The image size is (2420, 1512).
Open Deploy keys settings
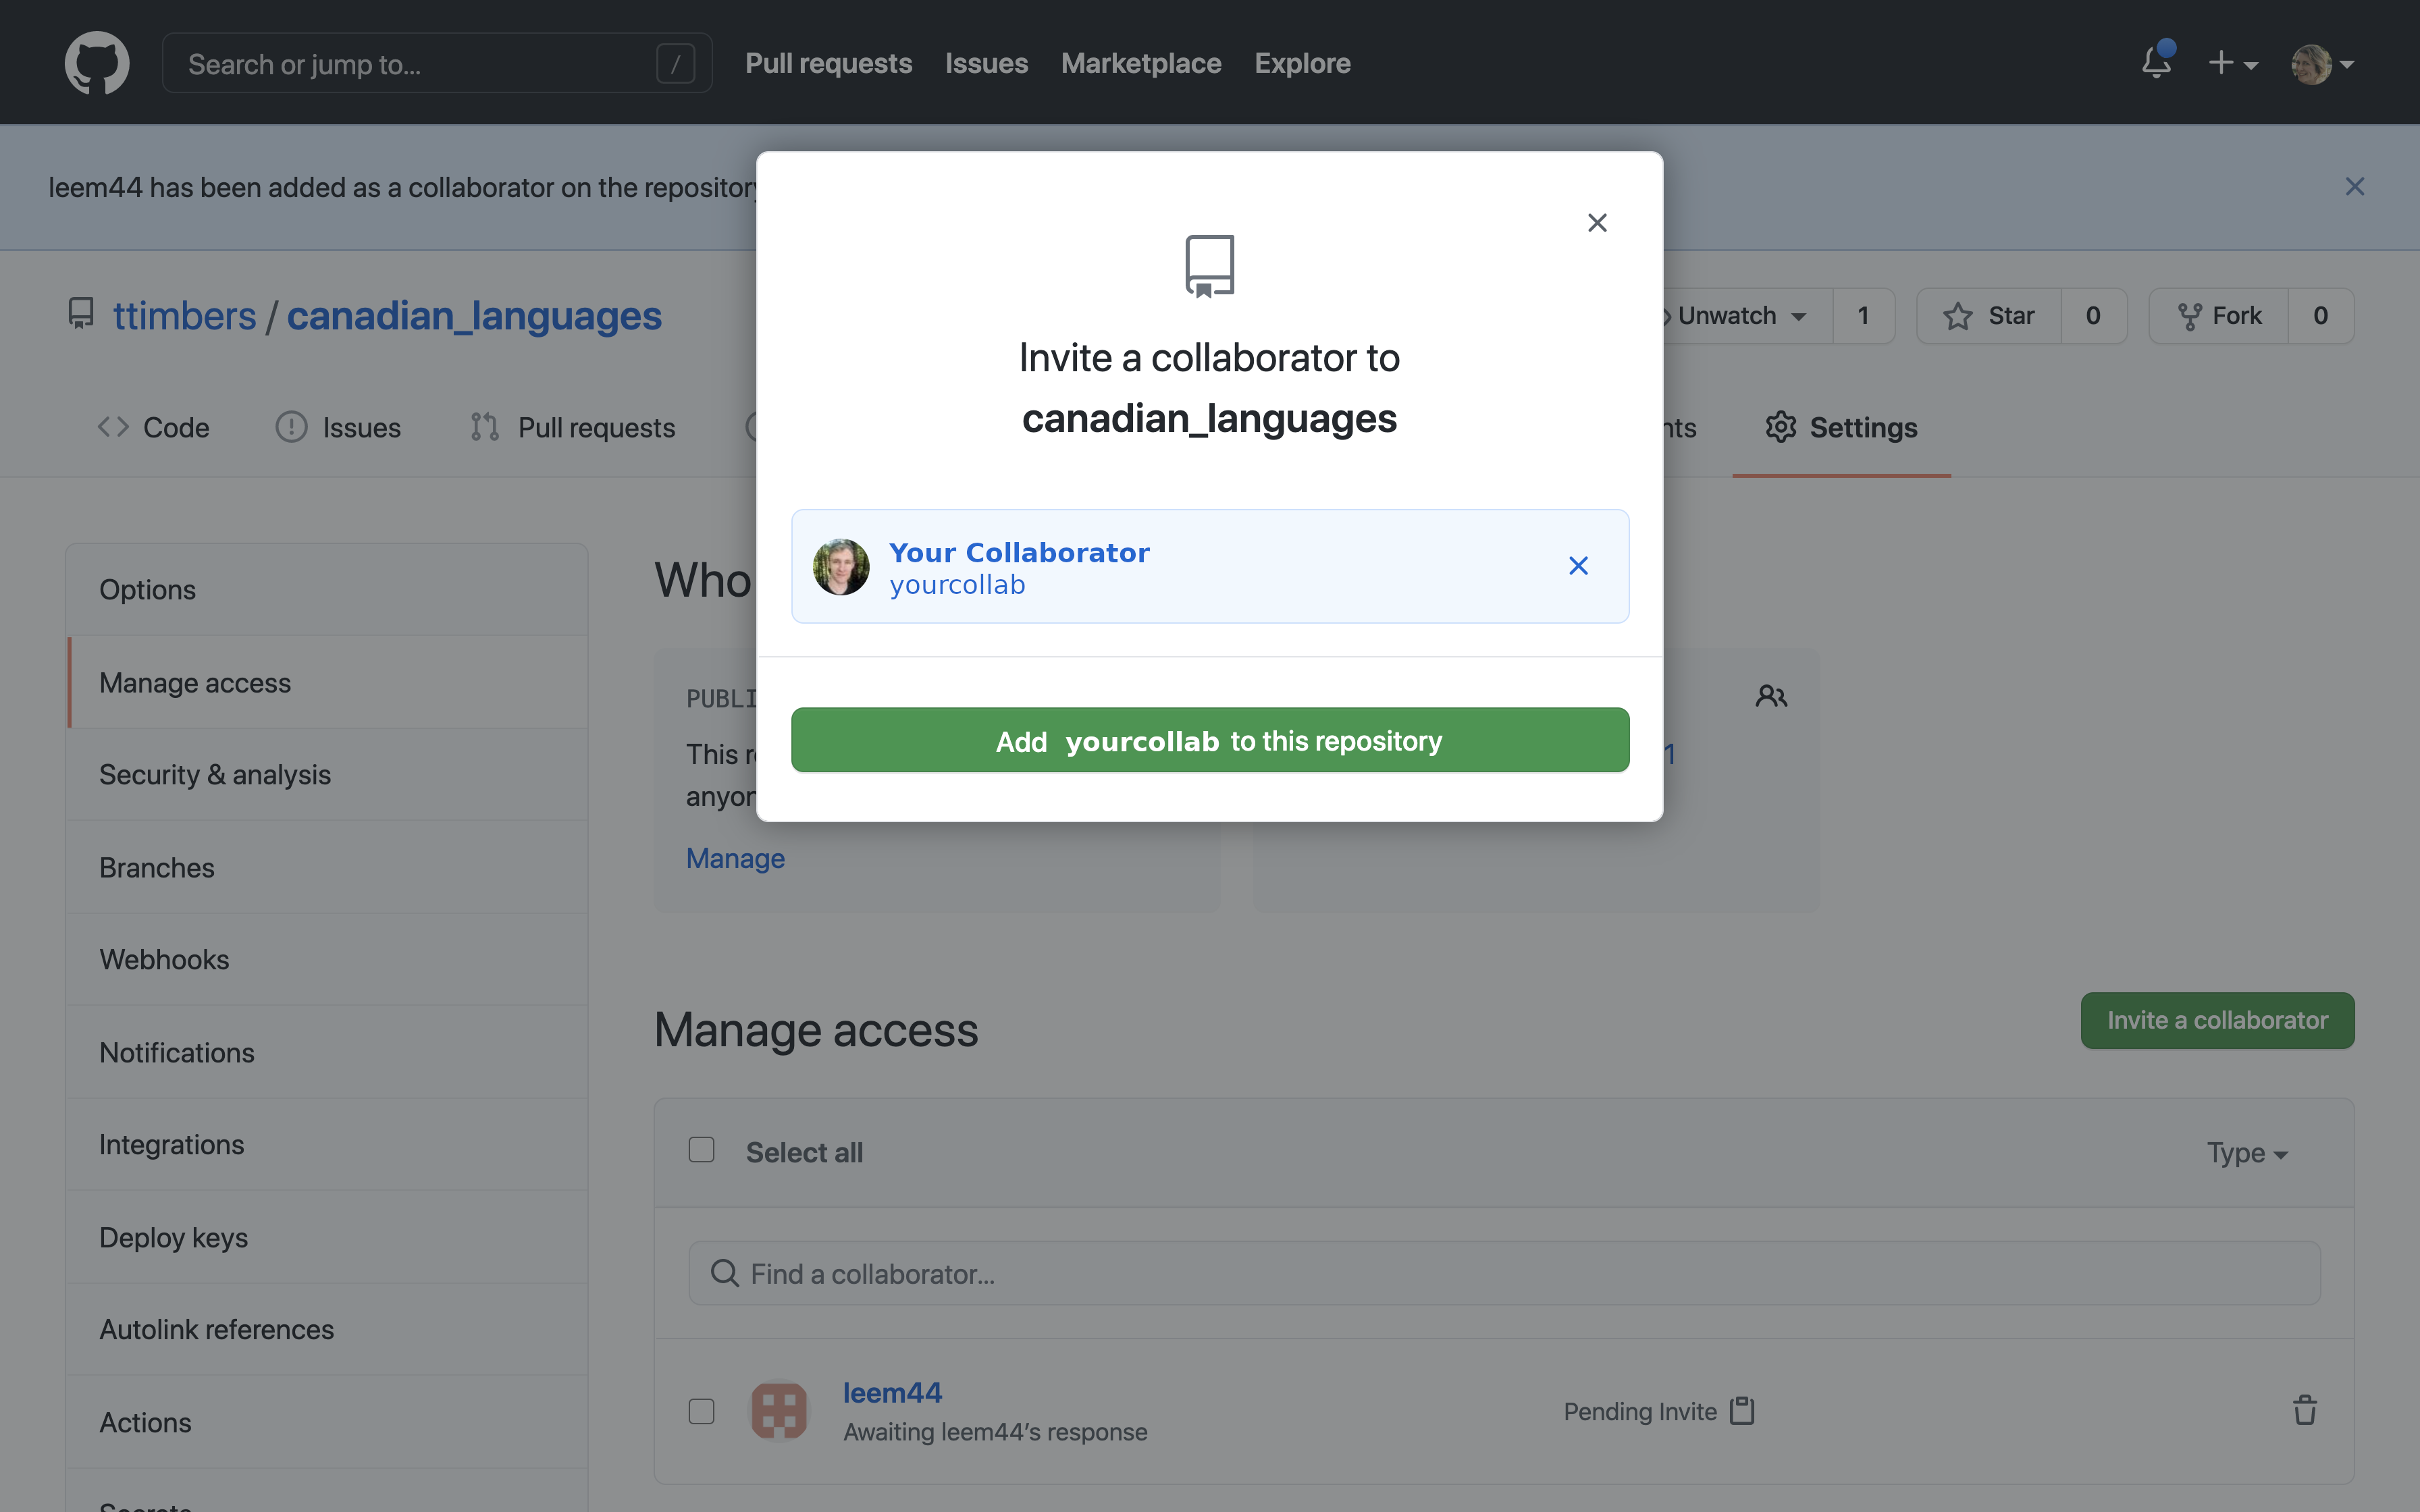pos(328,1237)
